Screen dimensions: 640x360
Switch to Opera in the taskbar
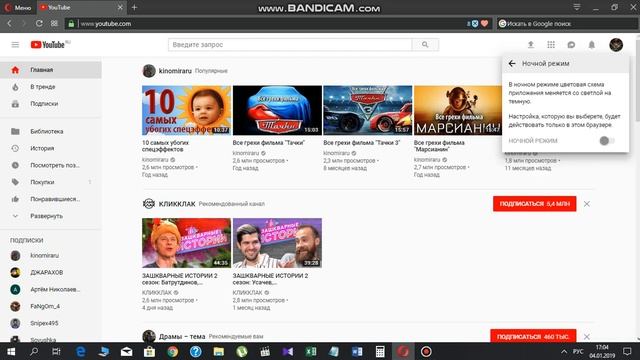point(403,351)
